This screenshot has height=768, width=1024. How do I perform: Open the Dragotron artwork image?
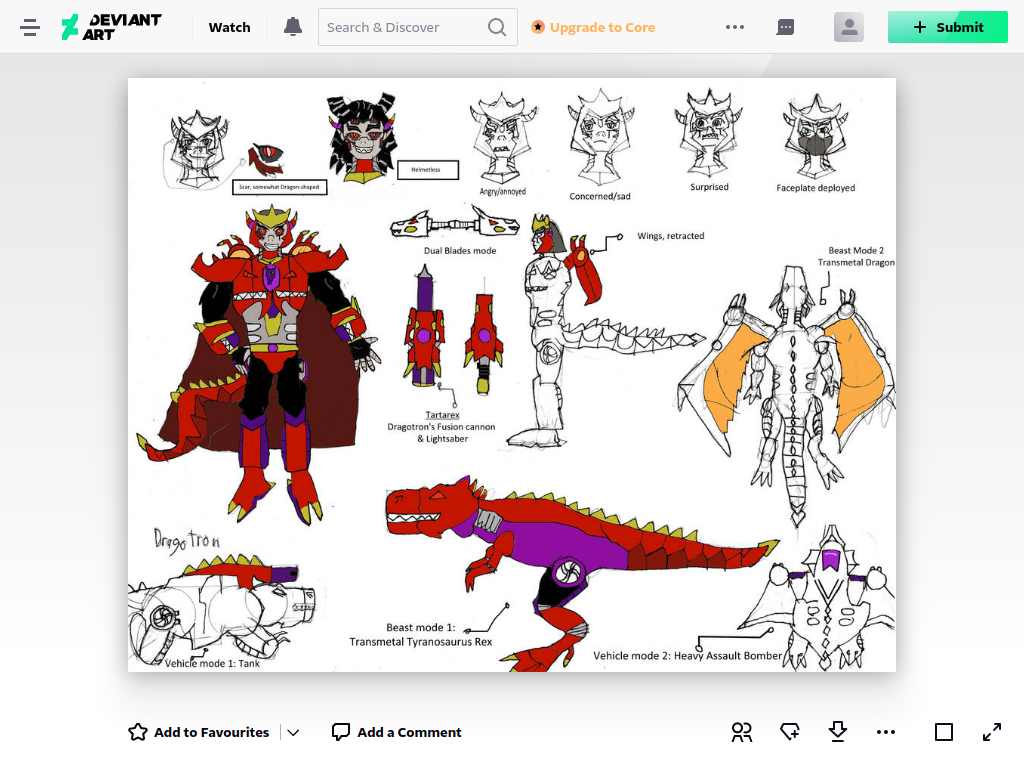tap(512, 375)
